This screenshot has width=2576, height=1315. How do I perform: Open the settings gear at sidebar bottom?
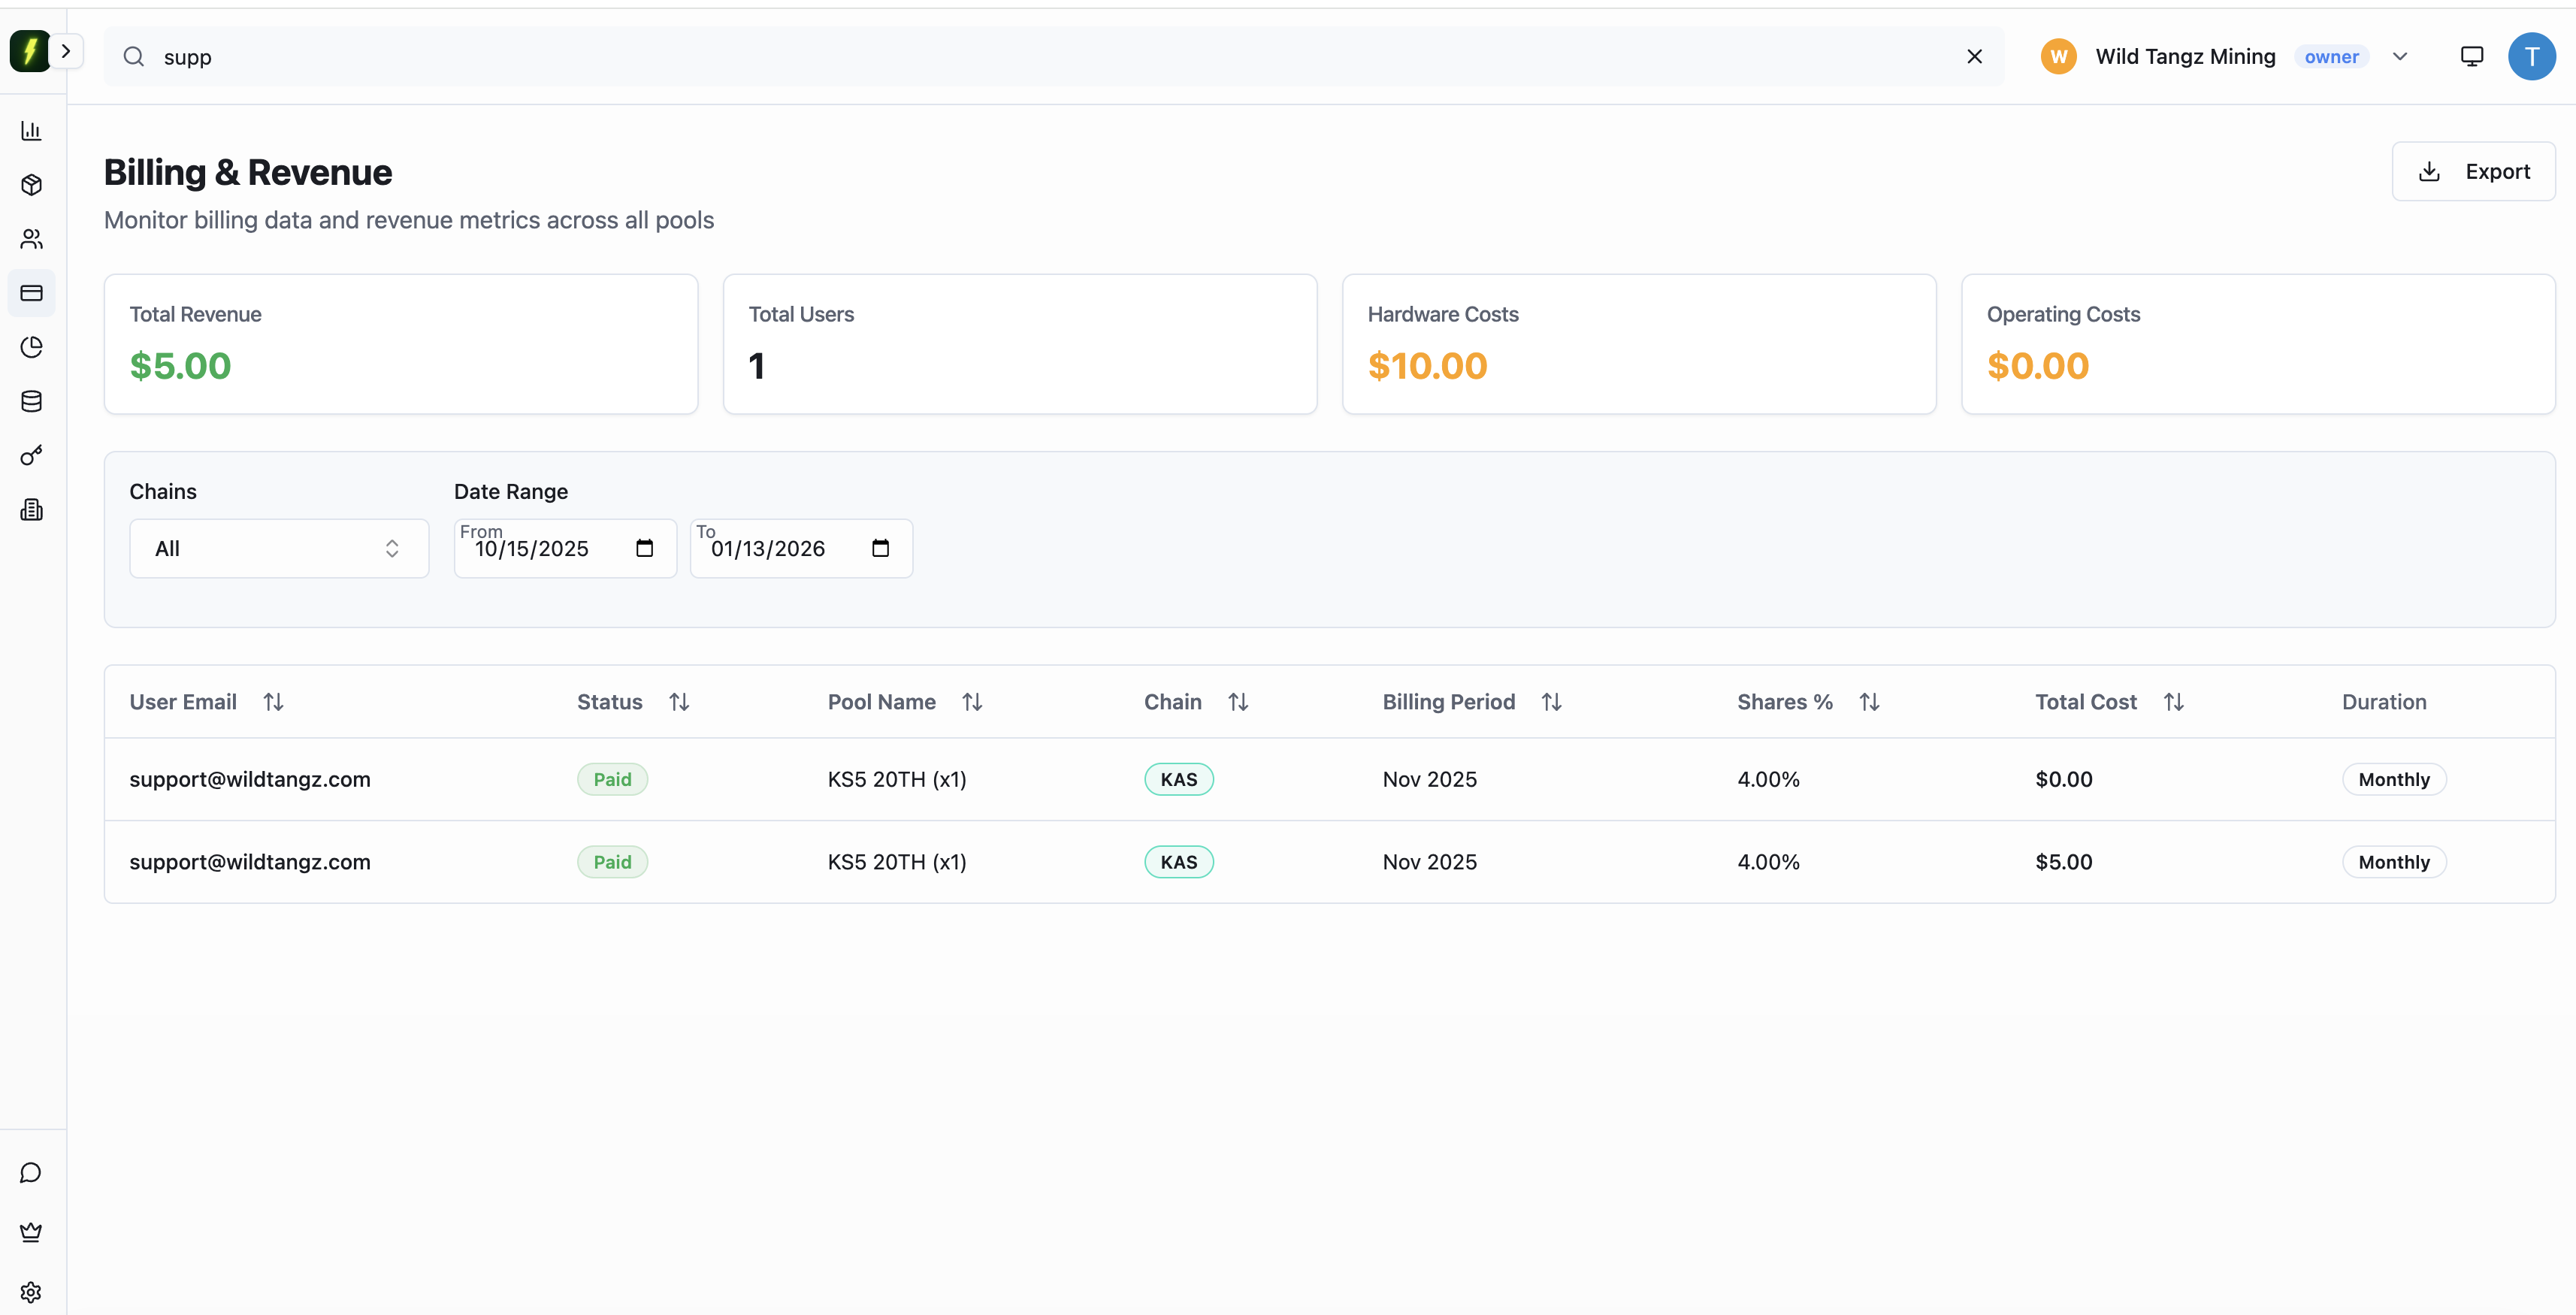31,1292
